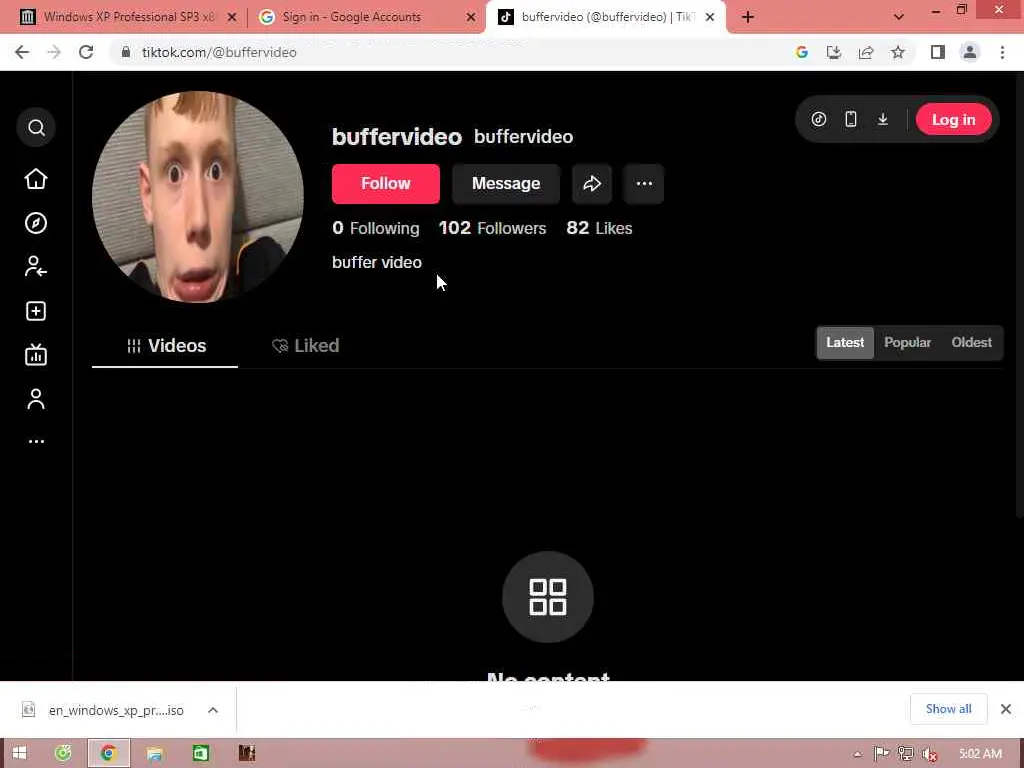Click the Get Coins icon near Log in
Screen dimensions: 1024x768
(x=819, y=119)
